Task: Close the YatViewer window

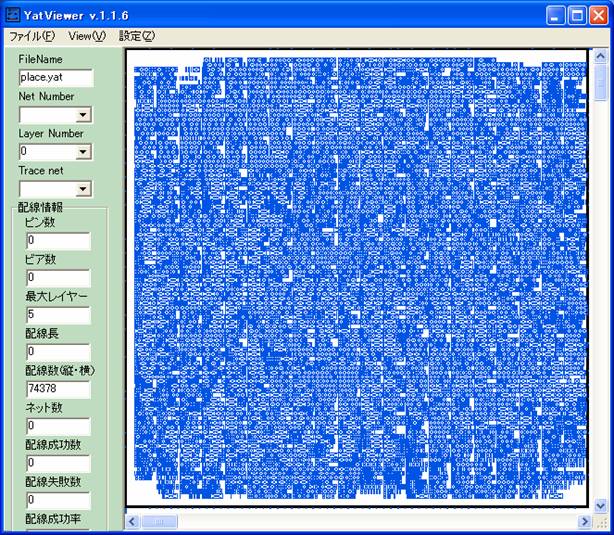Action: click(x=599, y=16)
